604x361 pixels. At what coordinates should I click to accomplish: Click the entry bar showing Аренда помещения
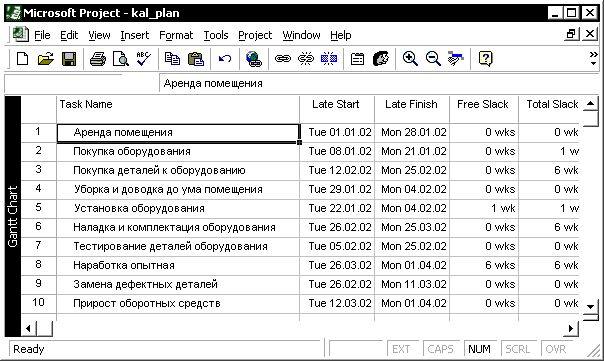point(378,83)
